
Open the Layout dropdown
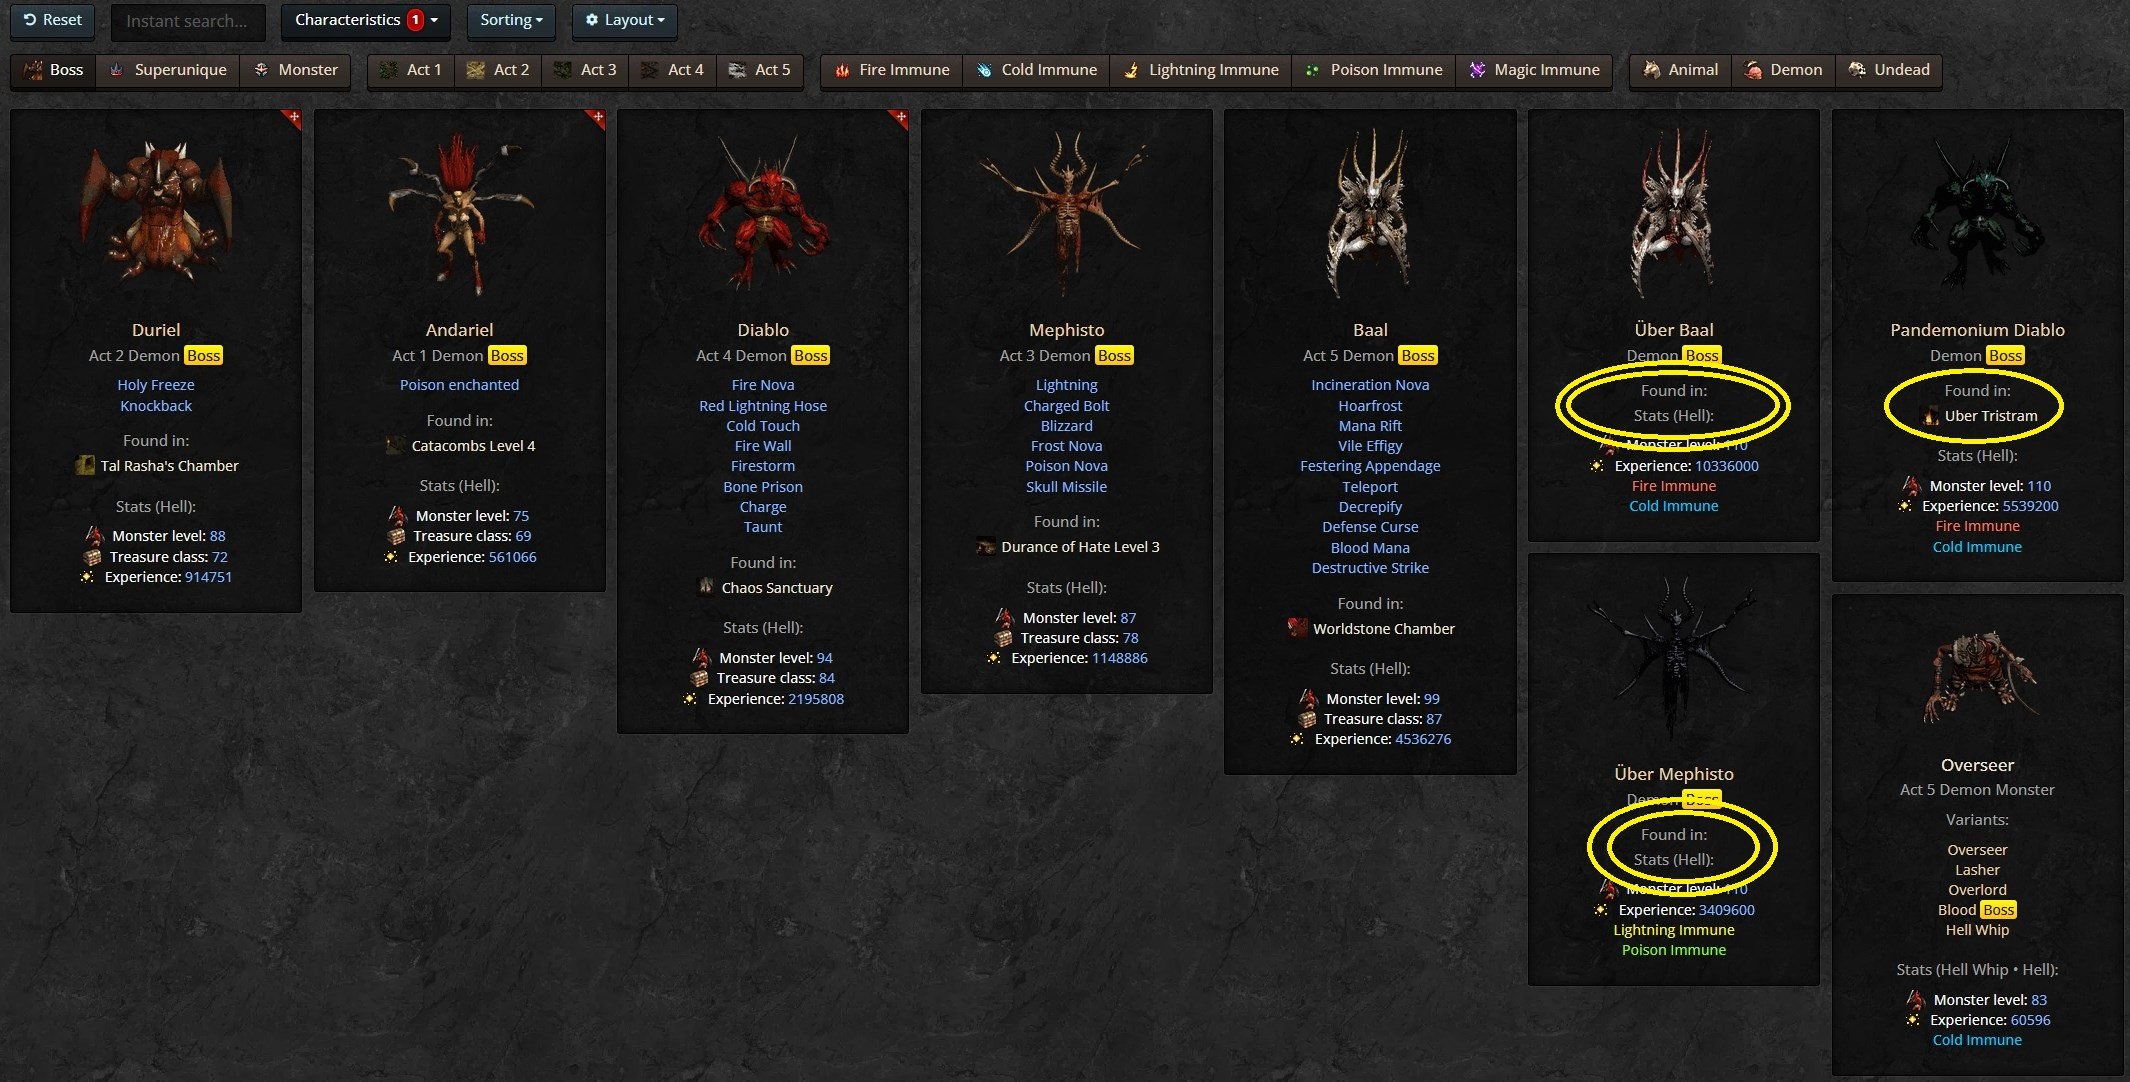[624, 20]
